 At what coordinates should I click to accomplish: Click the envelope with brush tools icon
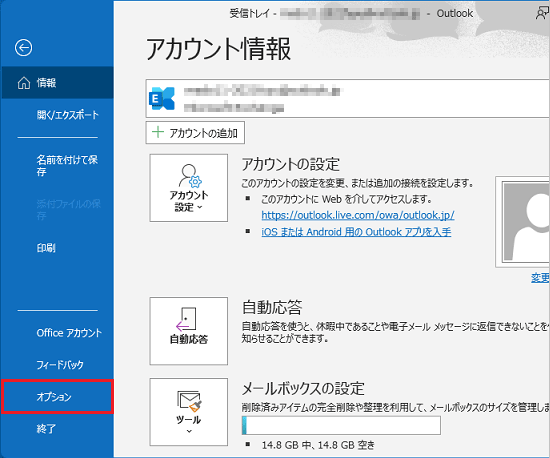189,402
